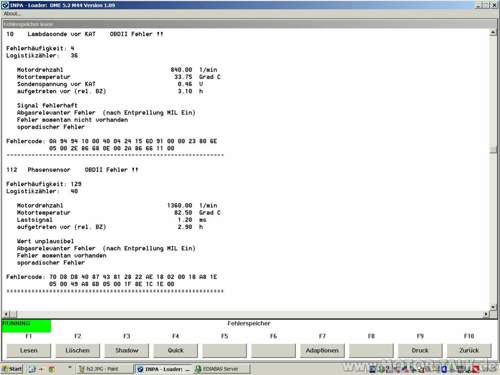Click the left arrow of horizontal scrollbar
Viewport: 500px width, 375px height.
click(x=6, y=314)
